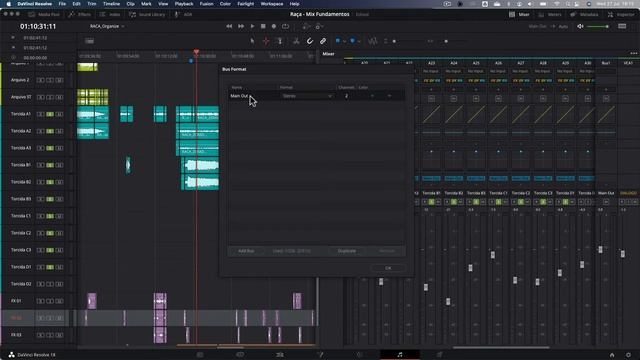Click Add Bus in Bus Format dialog
Image resolution: width=640 pixels, height=360 pixels.
click(246, 251)
